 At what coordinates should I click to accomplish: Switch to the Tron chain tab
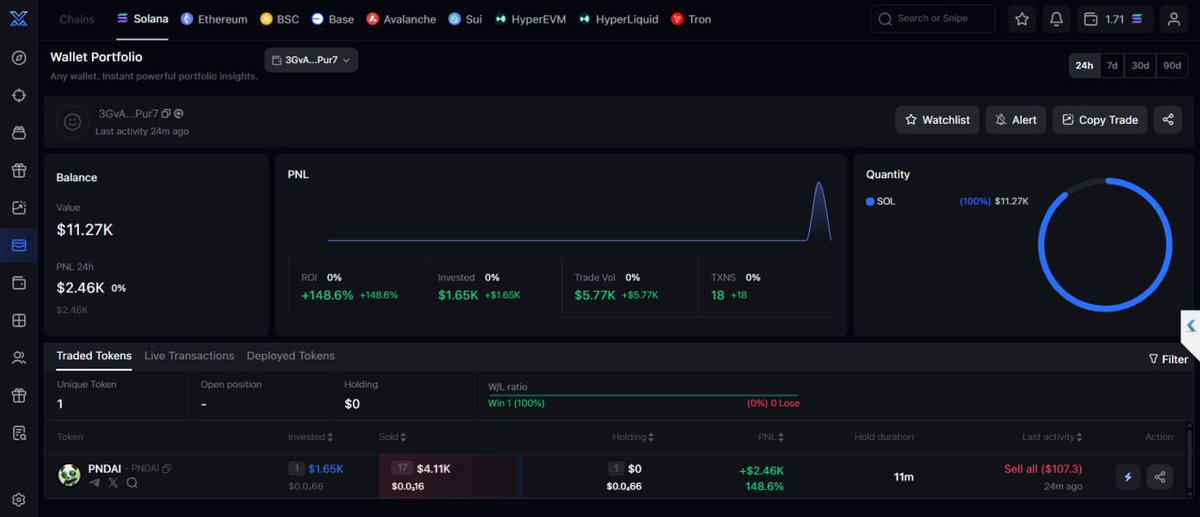(x=691, y=19)
